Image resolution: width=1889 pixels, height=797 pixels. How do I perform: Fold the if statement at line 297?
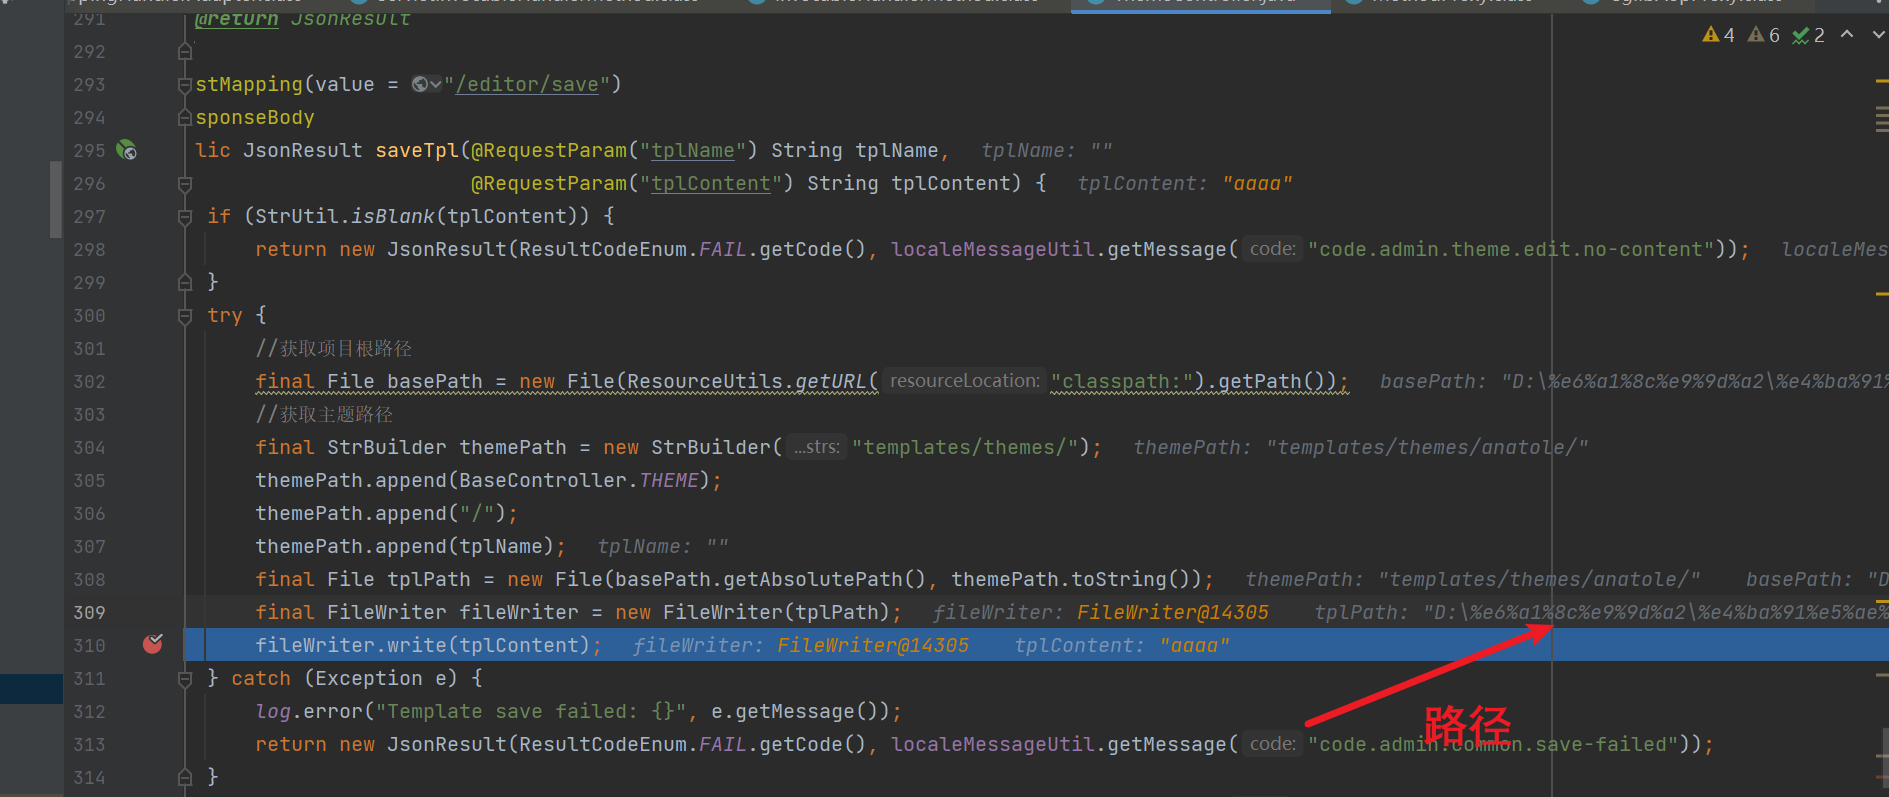pyautogui.click(x=185, y=217)
